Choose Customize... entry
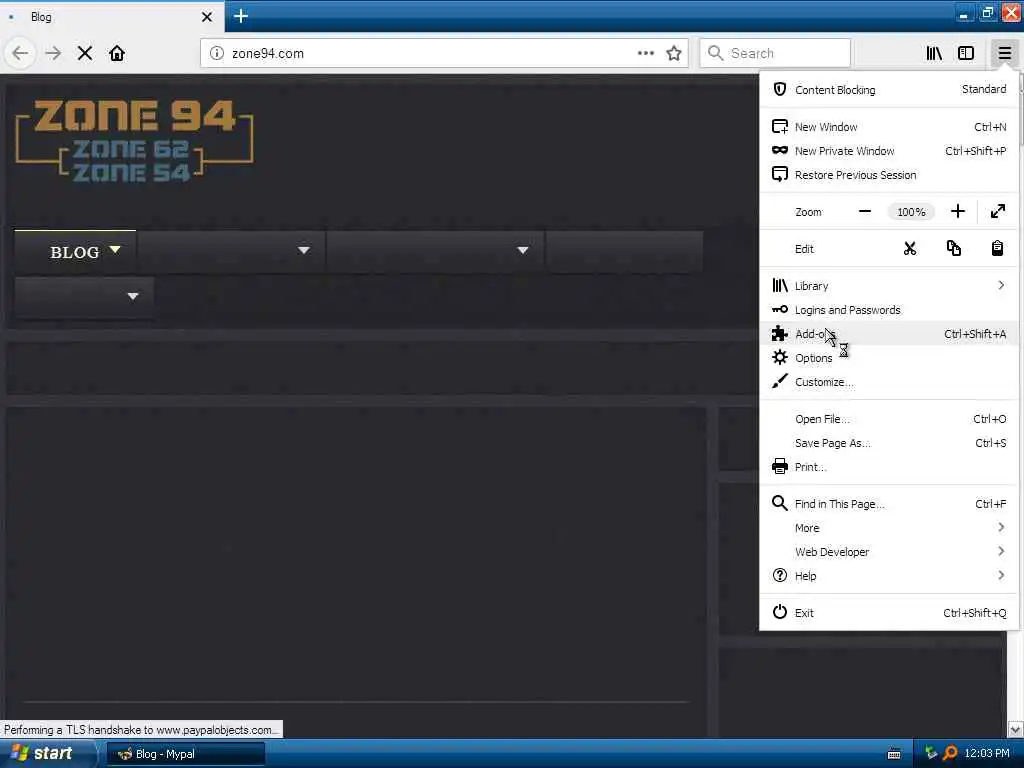Image resolution: width=1024 pixels, height=768 pixels. pos(889,382)
